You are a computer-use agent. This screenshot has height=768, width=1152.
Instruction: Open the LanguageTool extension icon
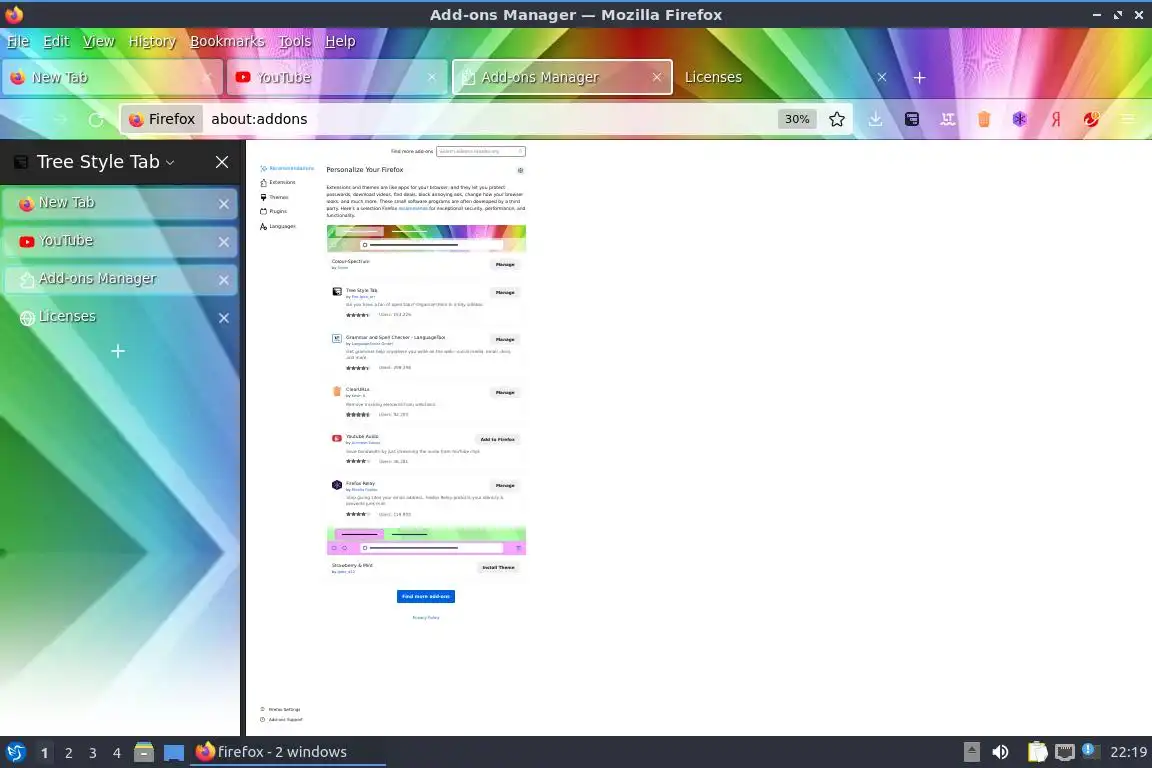pos(948,119)
